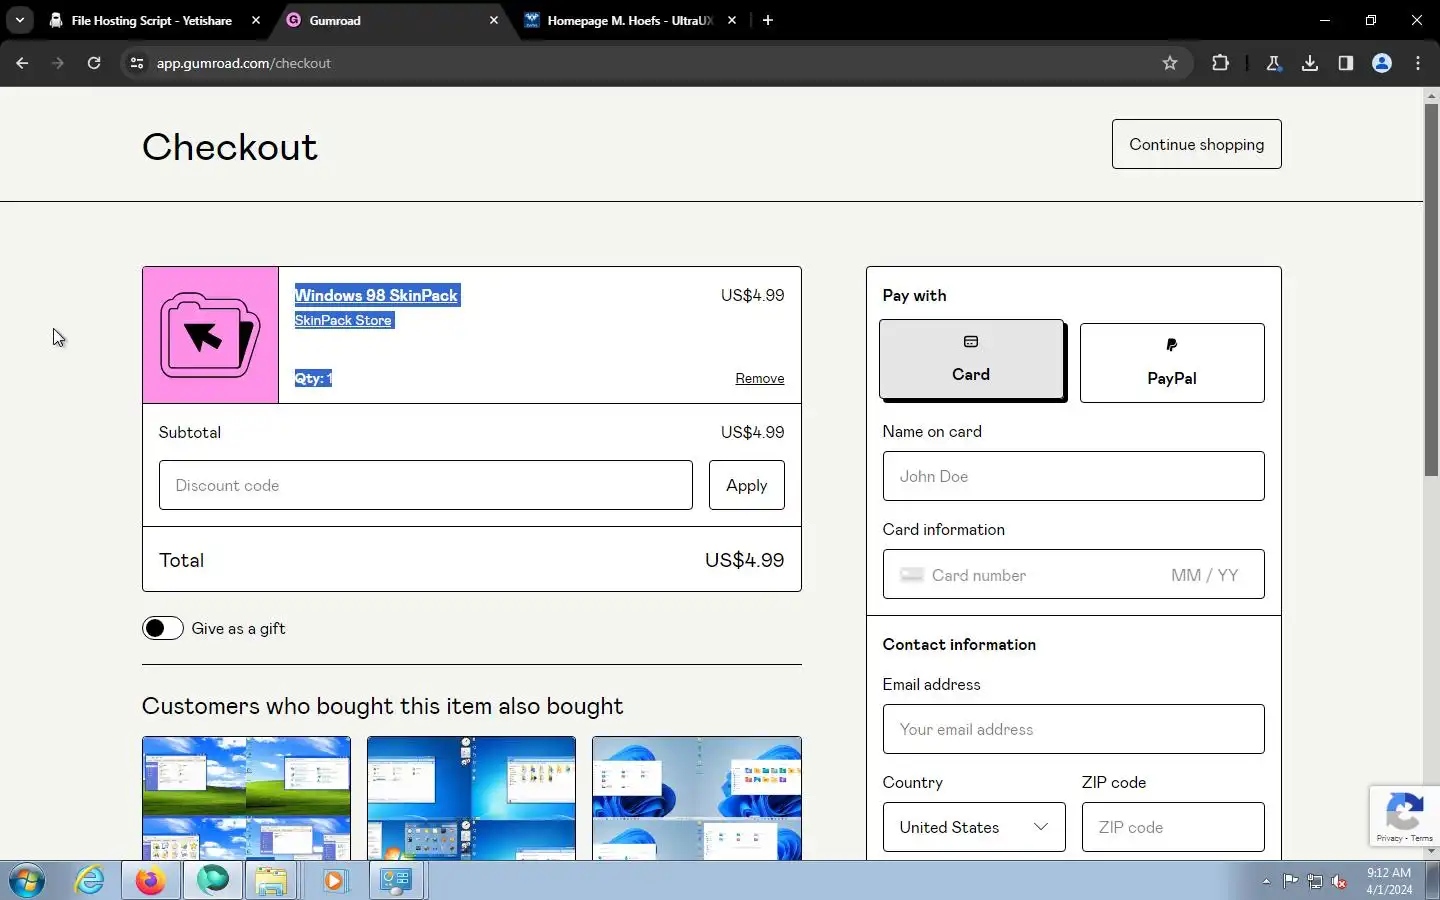Open the network tray icon
The width and height of the screenshot is (1440, 900).
click(x=1315, y=881)
